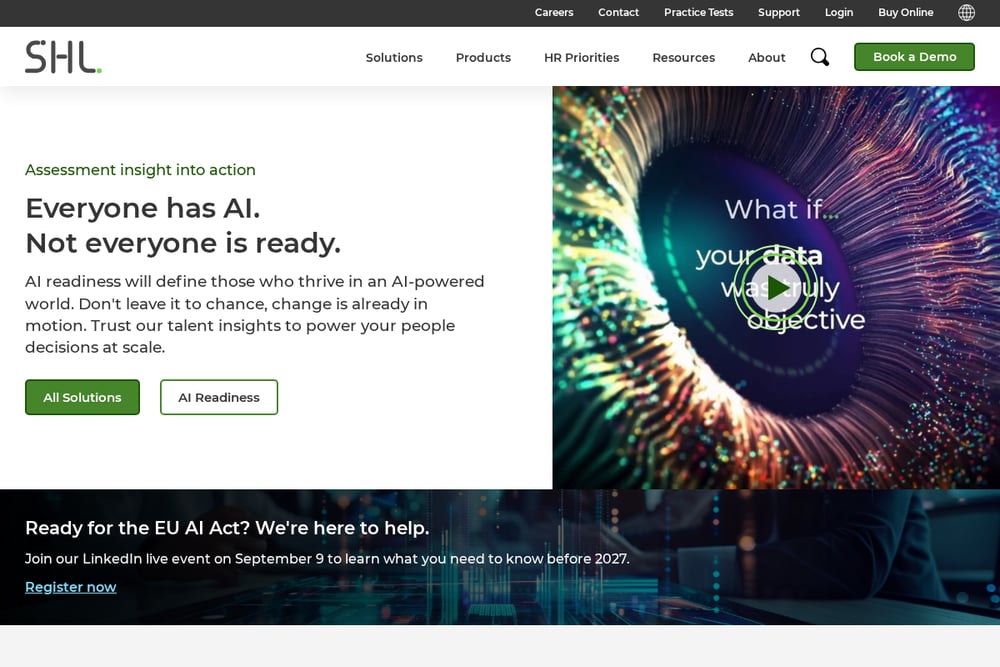This screenshot has width=1000, height=667.
Task: Click the Login link
Action: point(839,12)
